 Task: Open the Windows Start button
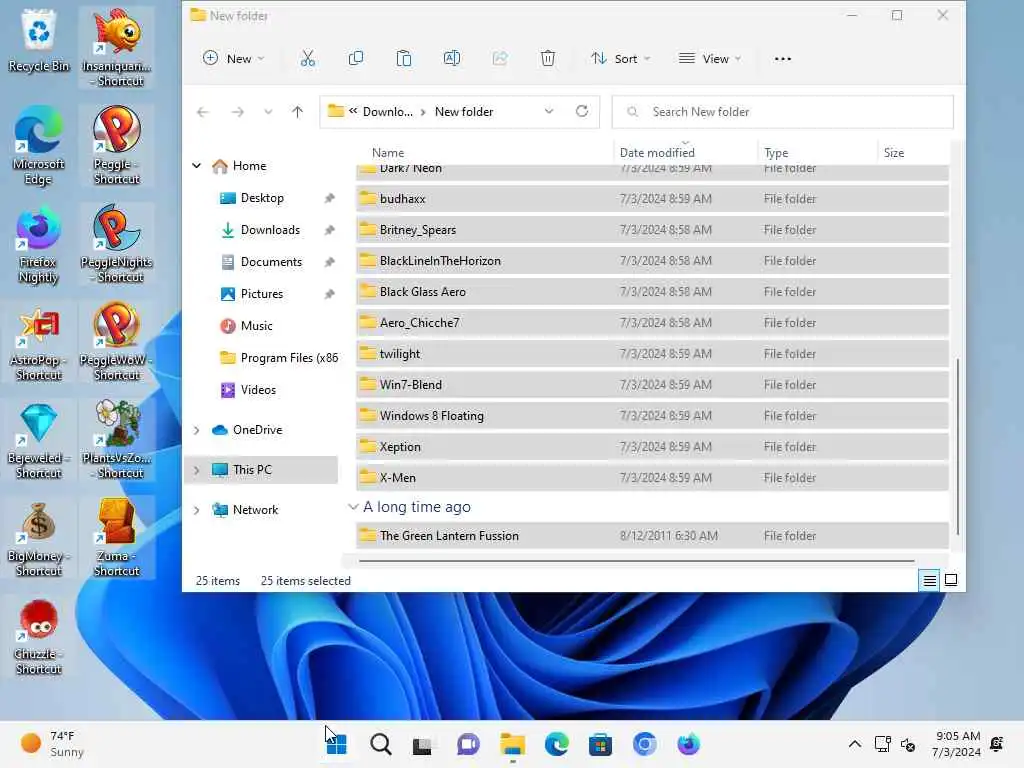[336, 744]
